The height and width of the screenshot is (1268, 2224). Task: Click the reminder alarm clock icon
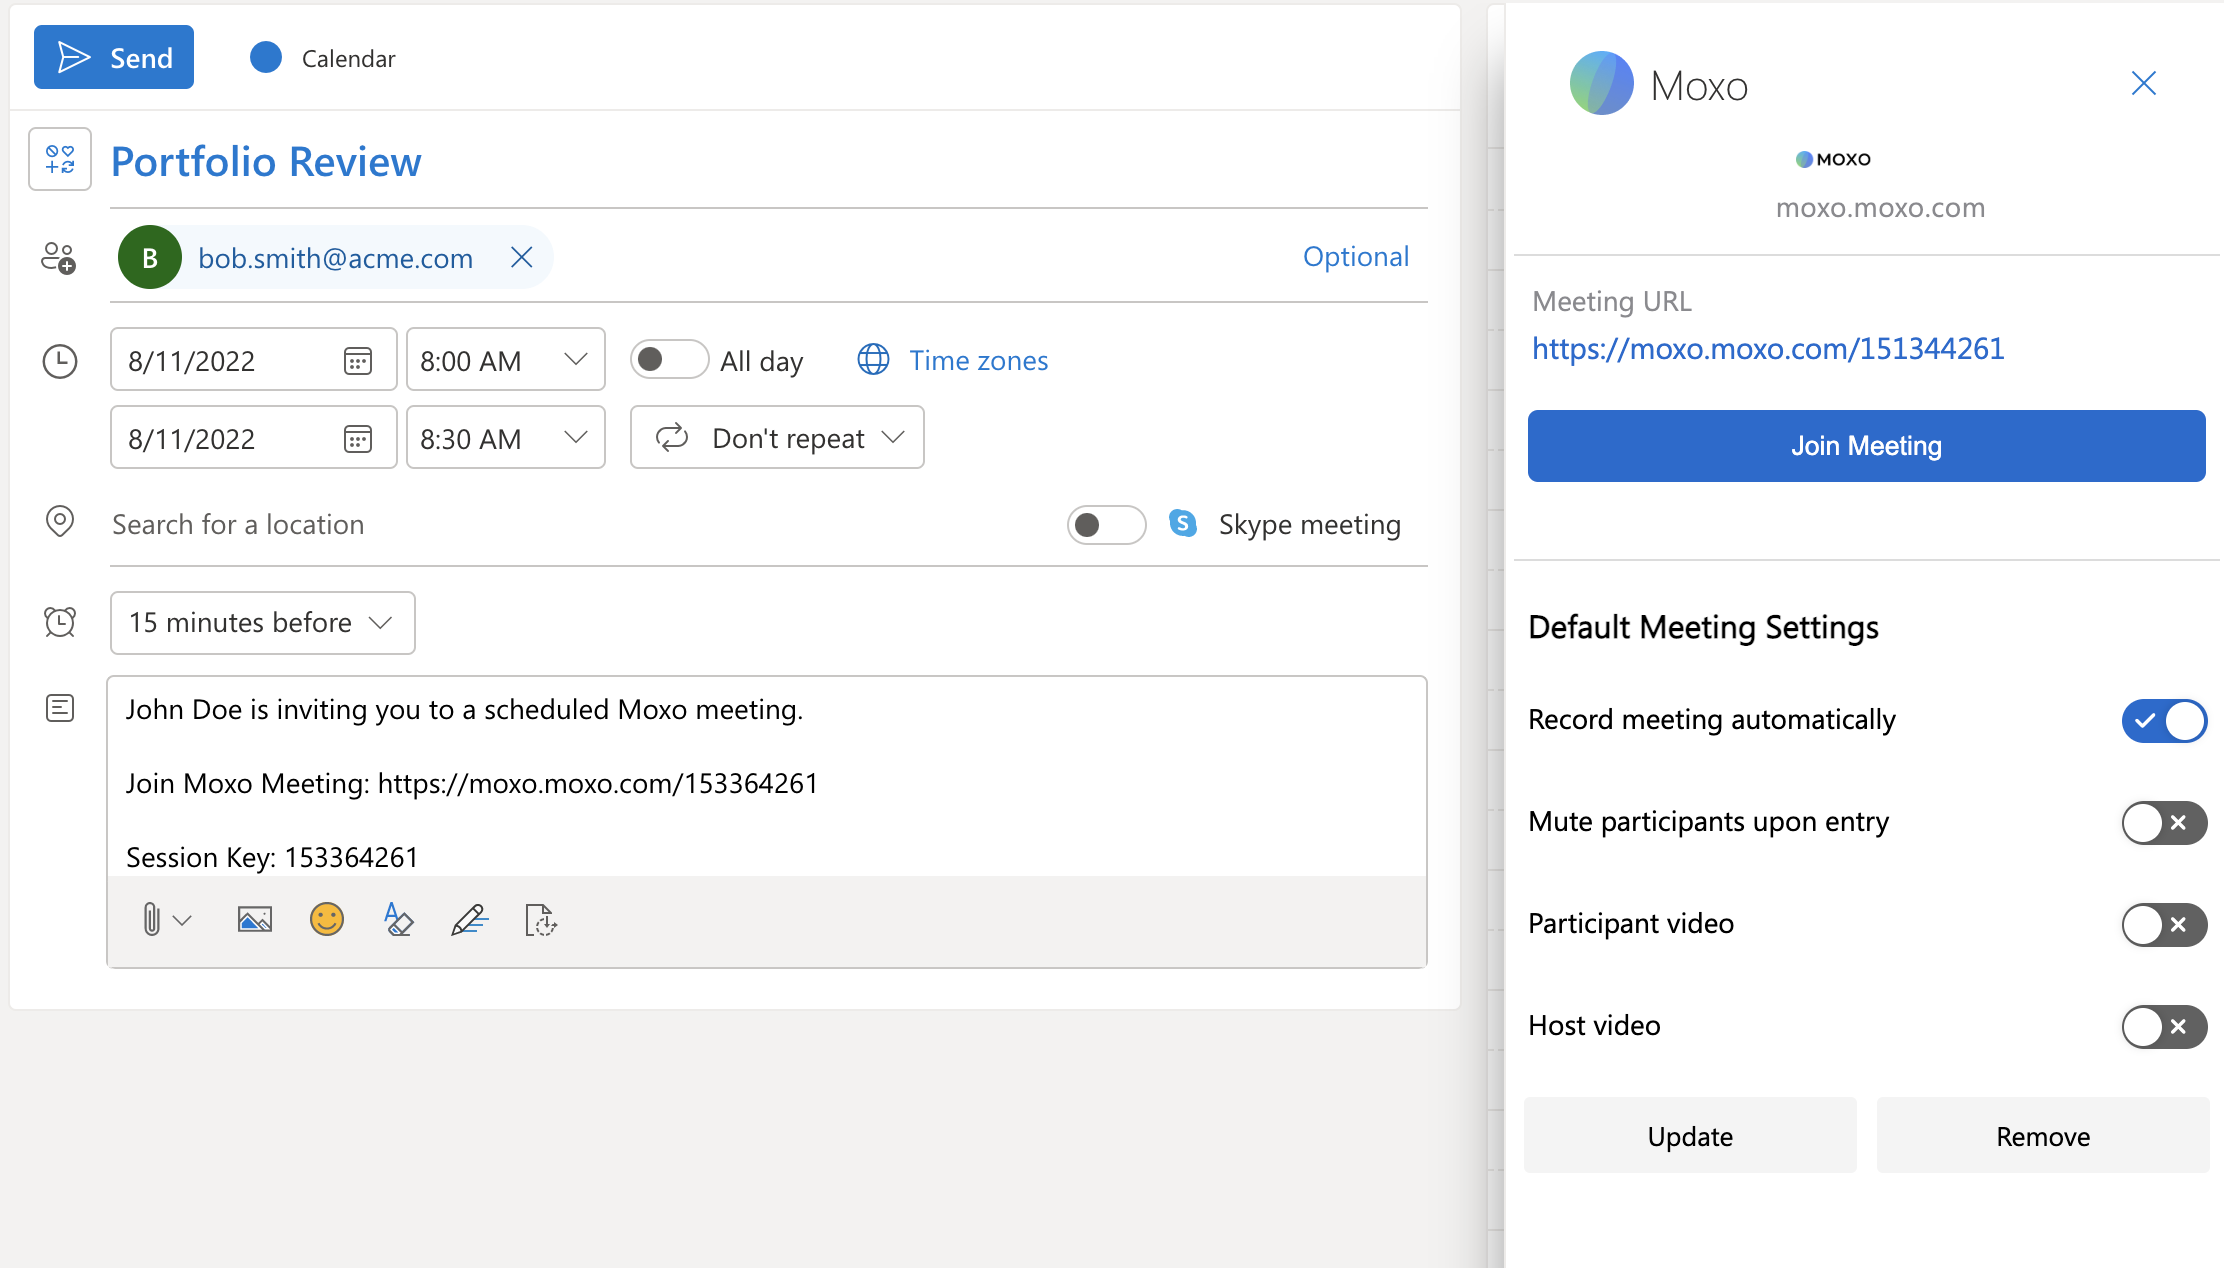click(x=60, y=622)
